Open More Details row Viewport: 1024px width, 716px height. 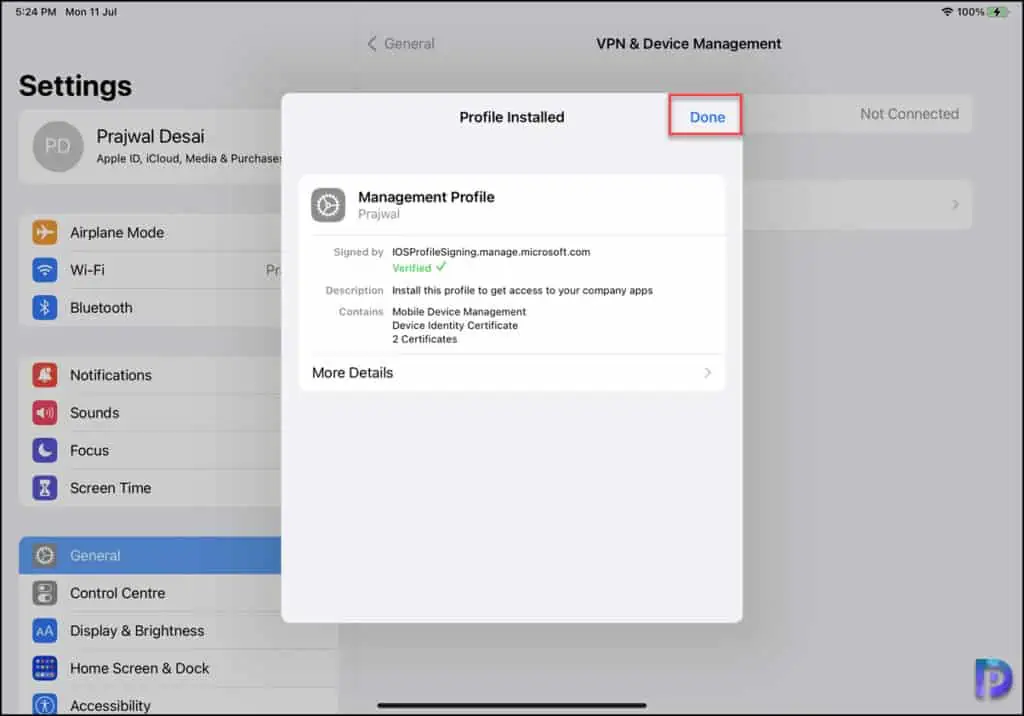point(511,373)
